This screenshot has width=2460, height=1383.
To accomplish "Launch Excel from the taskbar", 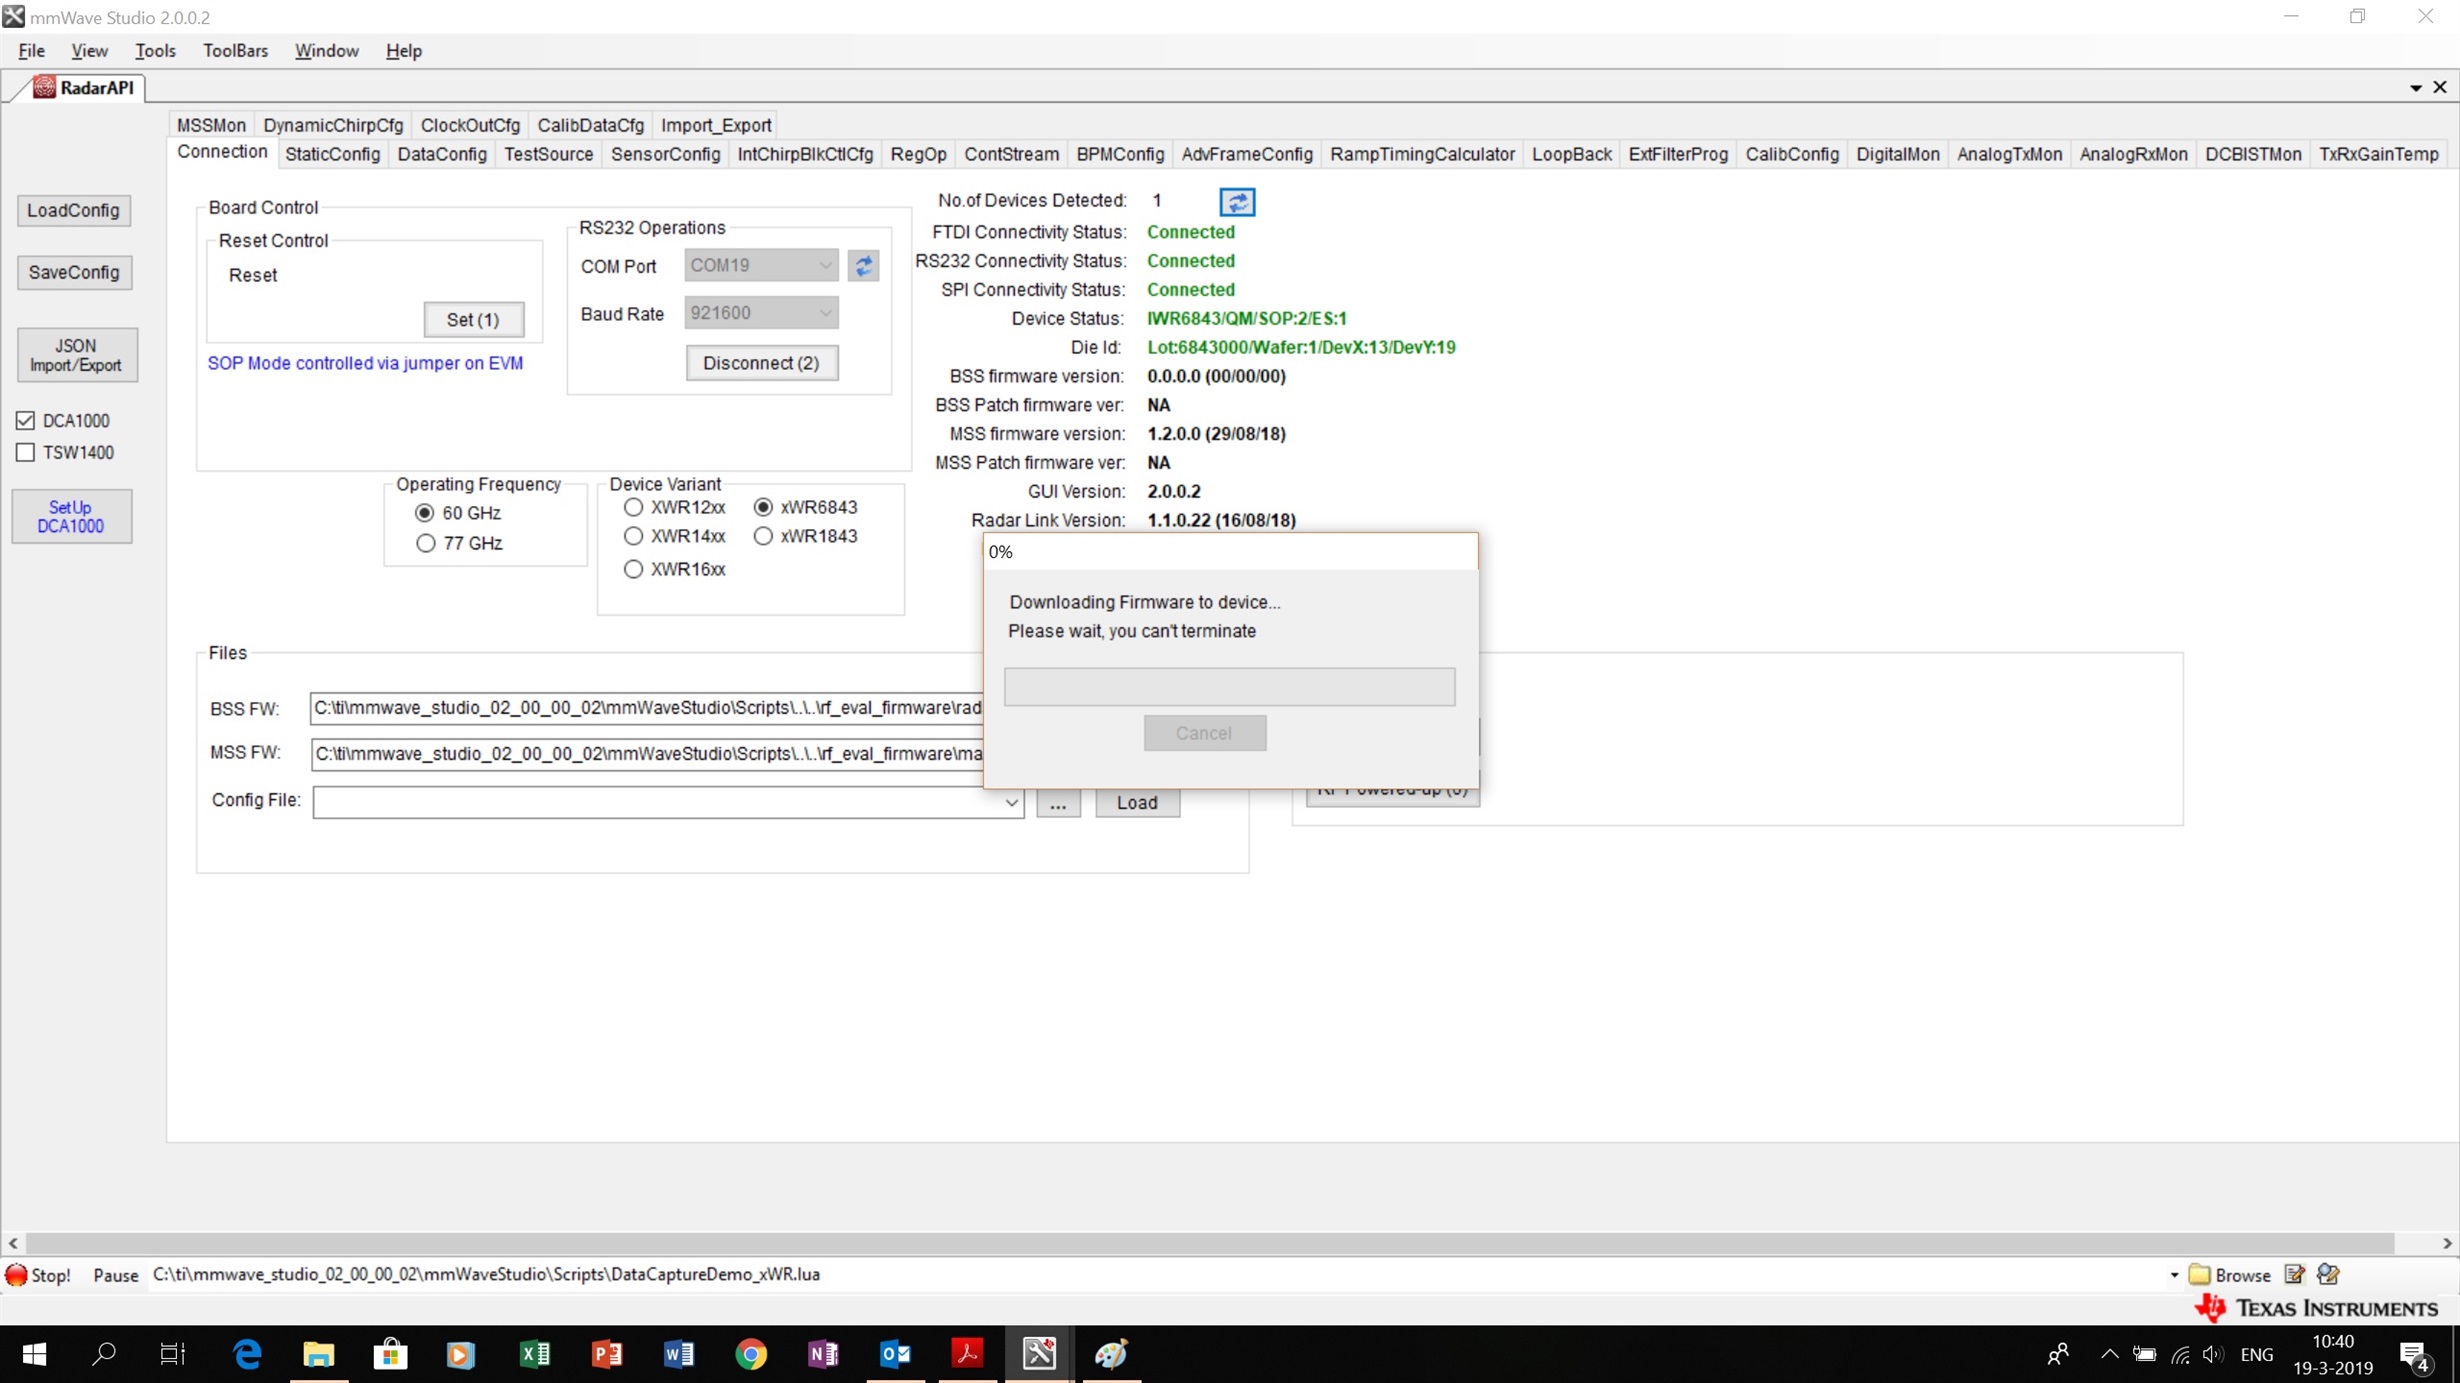I will pyautogui.click(x=535, y=1354).
